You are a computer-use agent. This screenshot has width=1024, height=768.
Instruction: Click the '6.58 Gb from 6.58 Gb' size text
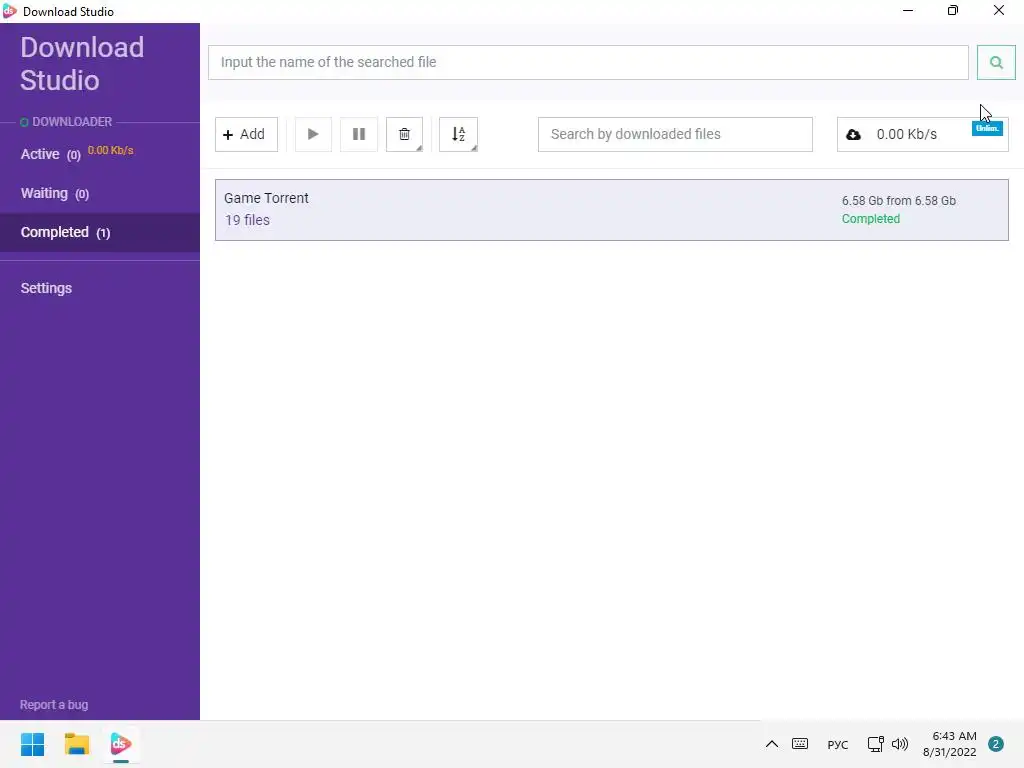point(899,200)
